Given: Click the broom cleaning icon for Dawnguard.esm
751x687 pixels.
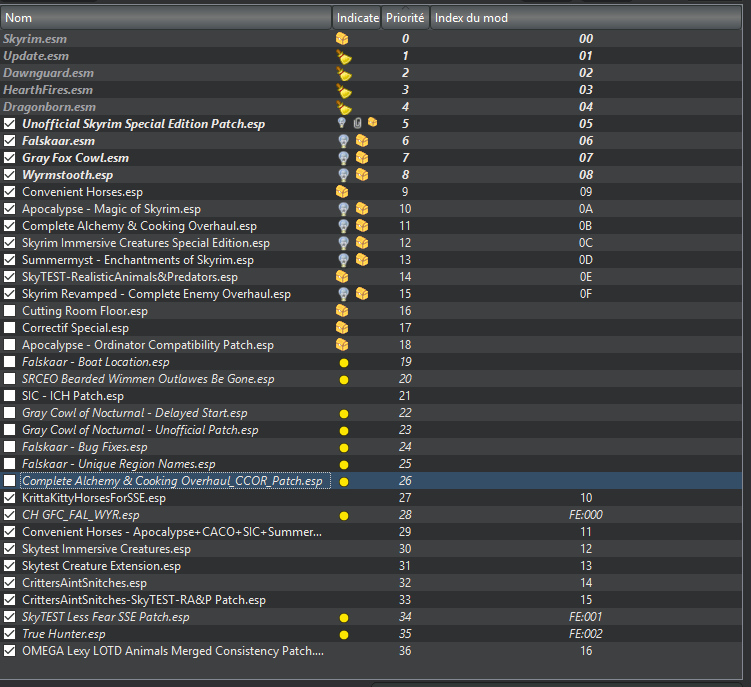Looking at the screenshot, I should (343, 73).
